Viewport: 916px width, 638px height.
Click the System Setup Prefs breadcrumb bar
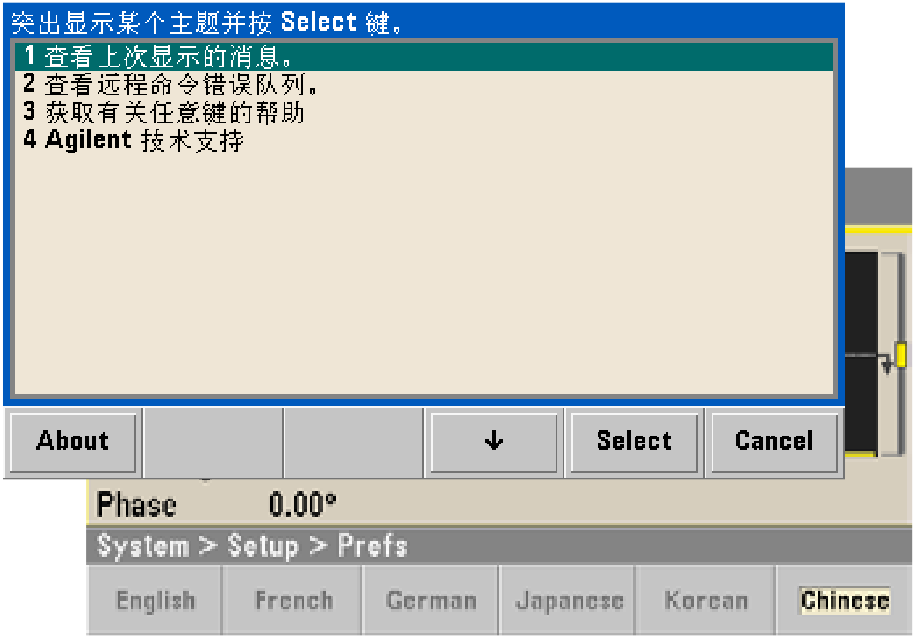pyautogui.click(x=250, y=547)
